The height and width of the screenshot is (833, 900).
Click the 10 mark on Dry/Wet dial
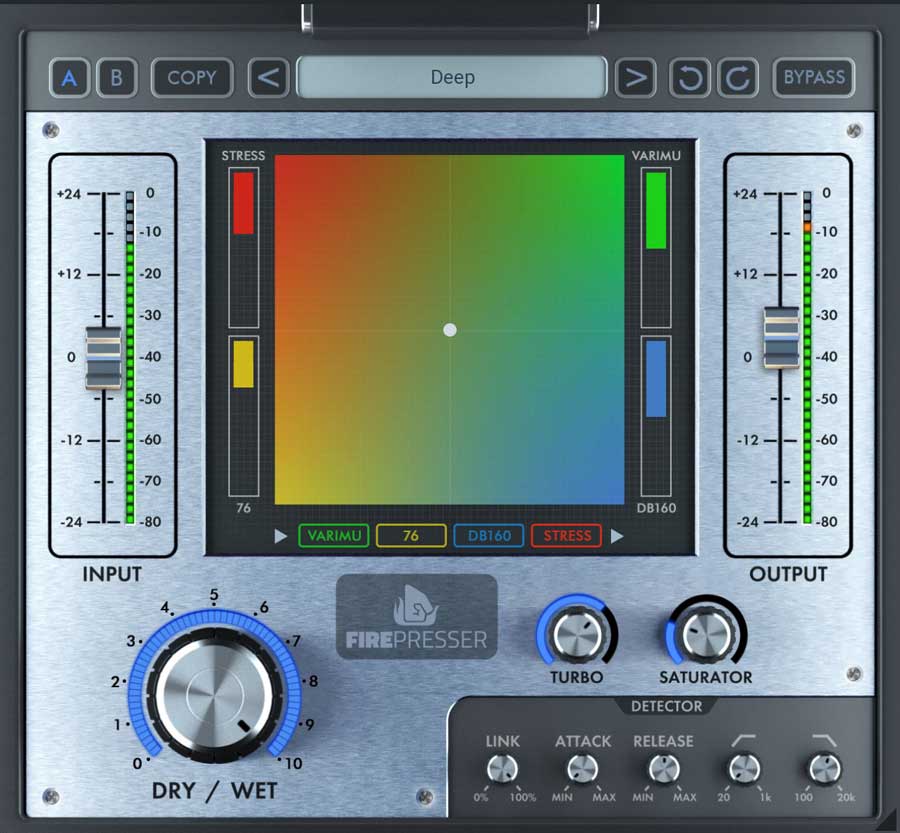tap(293, 764)
